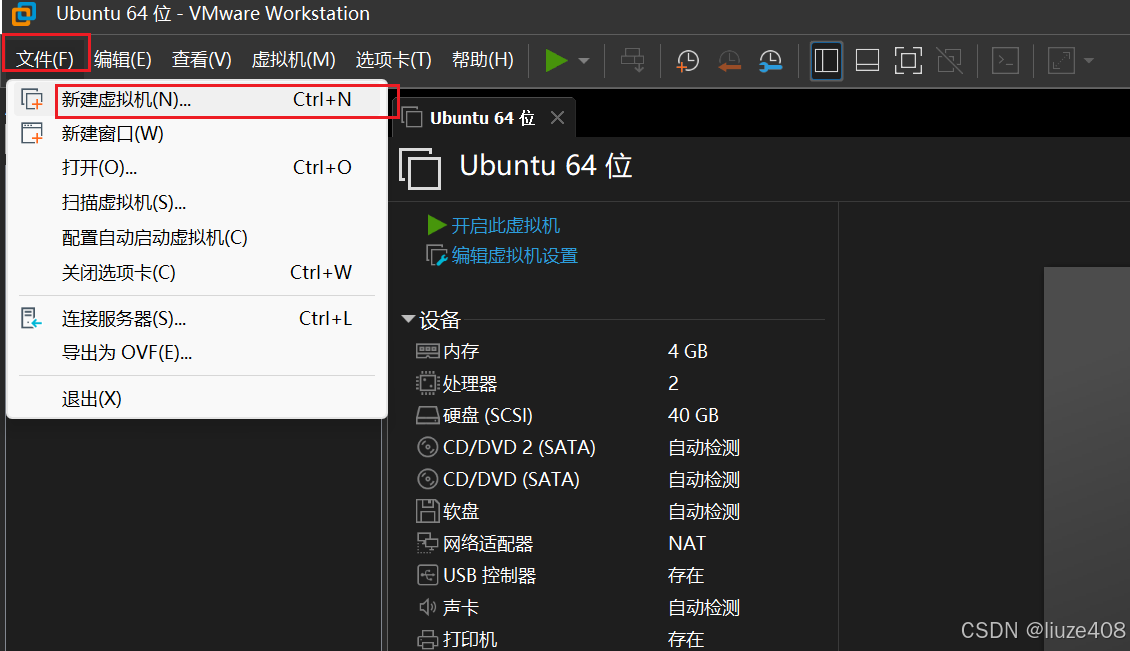Collapse the 设备 section triangle
The image size is (1130, 651).
(408, 319)
